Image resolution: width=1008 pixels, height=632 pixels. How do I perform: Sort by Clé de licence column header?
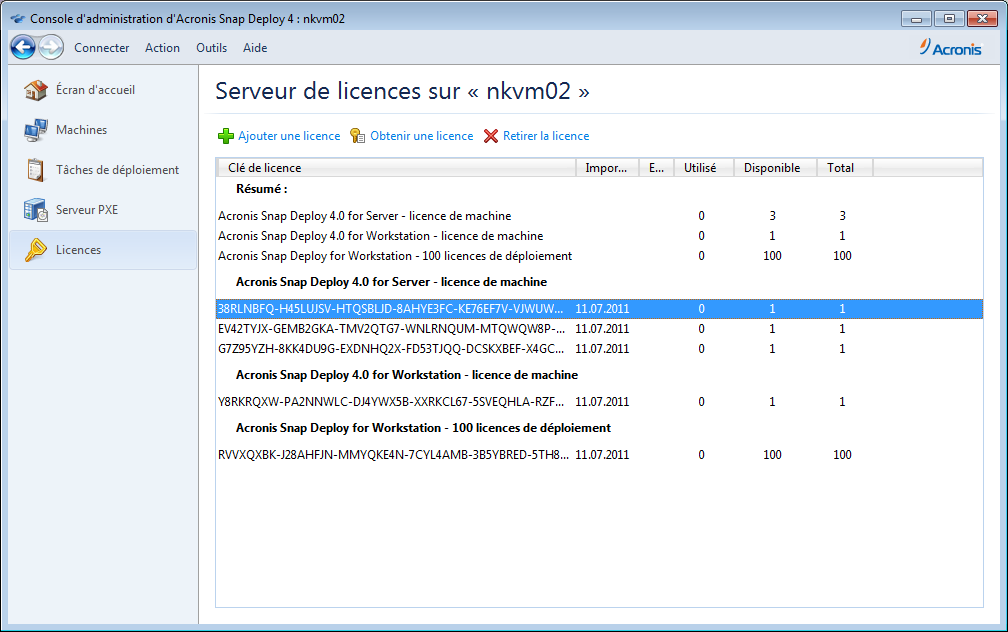coord(395,168)
